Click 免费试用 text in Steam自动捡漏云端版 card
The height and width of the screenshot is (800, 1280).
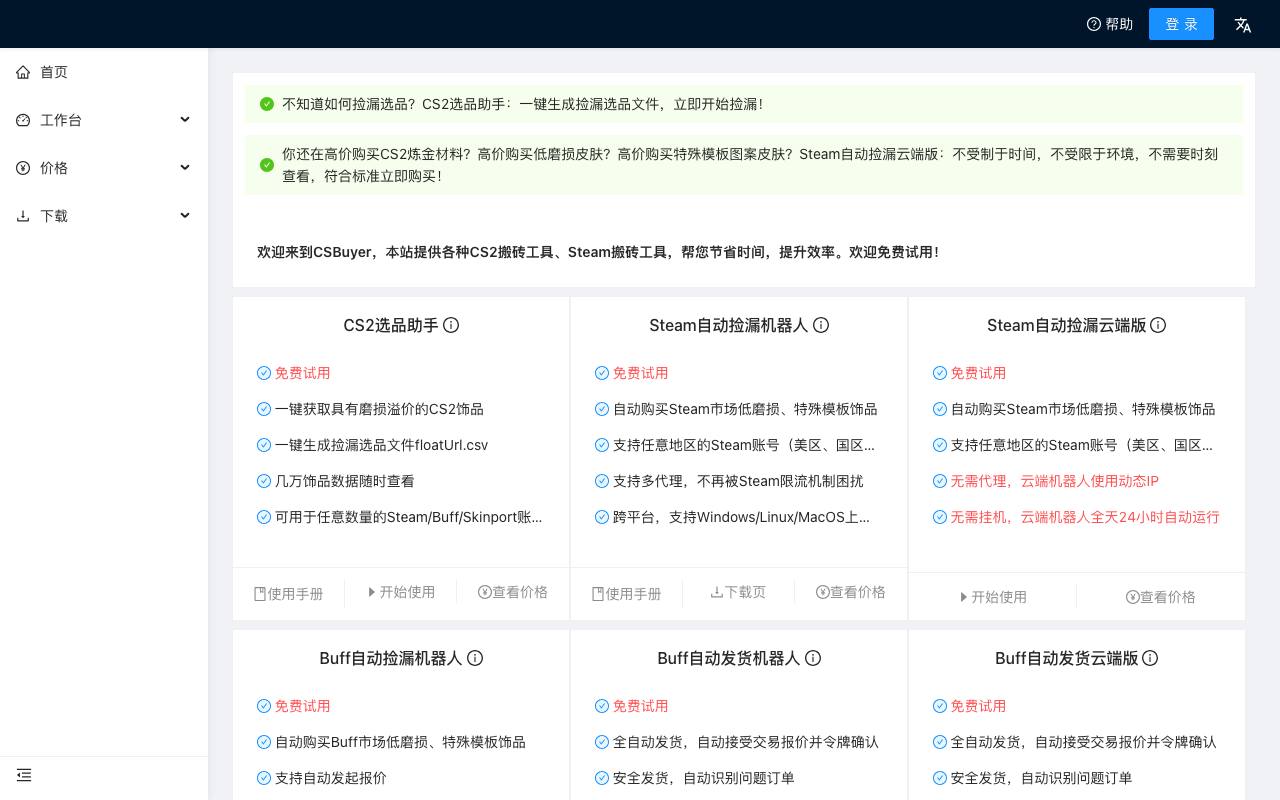[x=979, y=373]
